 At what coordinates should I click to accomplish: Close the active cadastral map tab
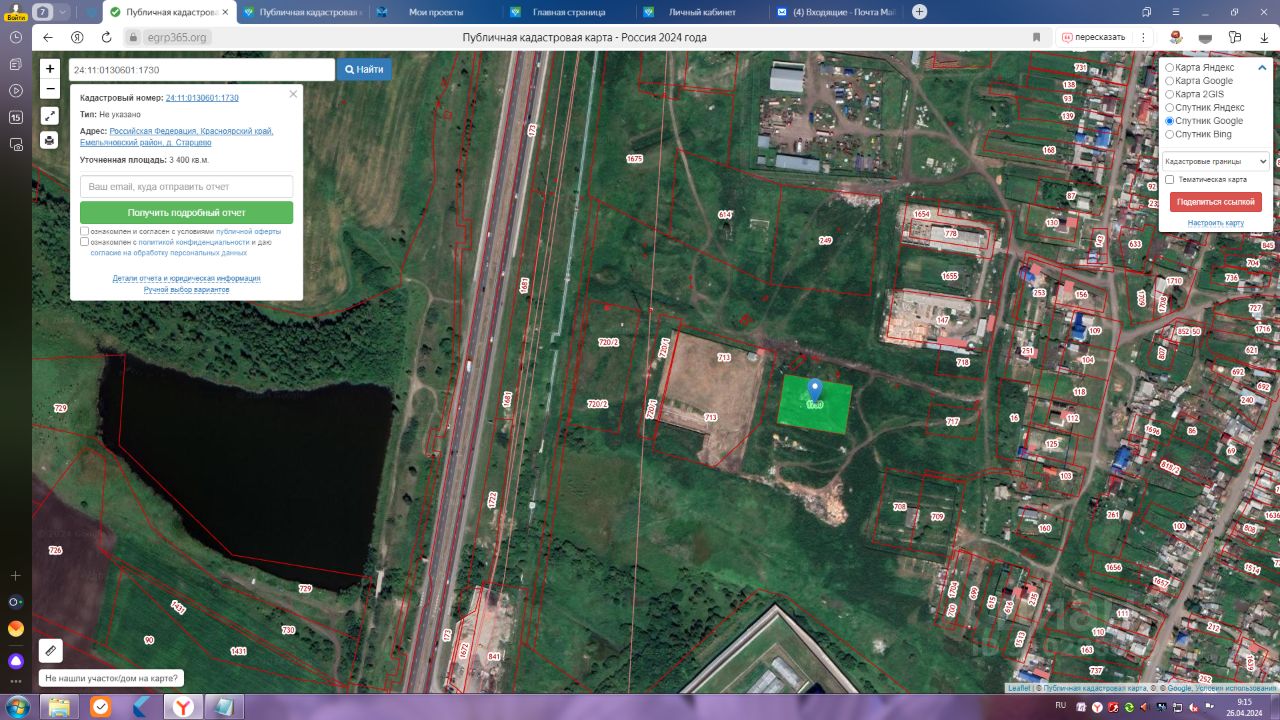224,12
